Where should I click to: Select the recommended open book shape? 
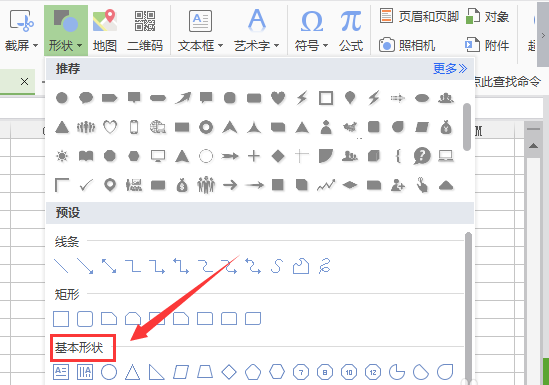point(86,156)
